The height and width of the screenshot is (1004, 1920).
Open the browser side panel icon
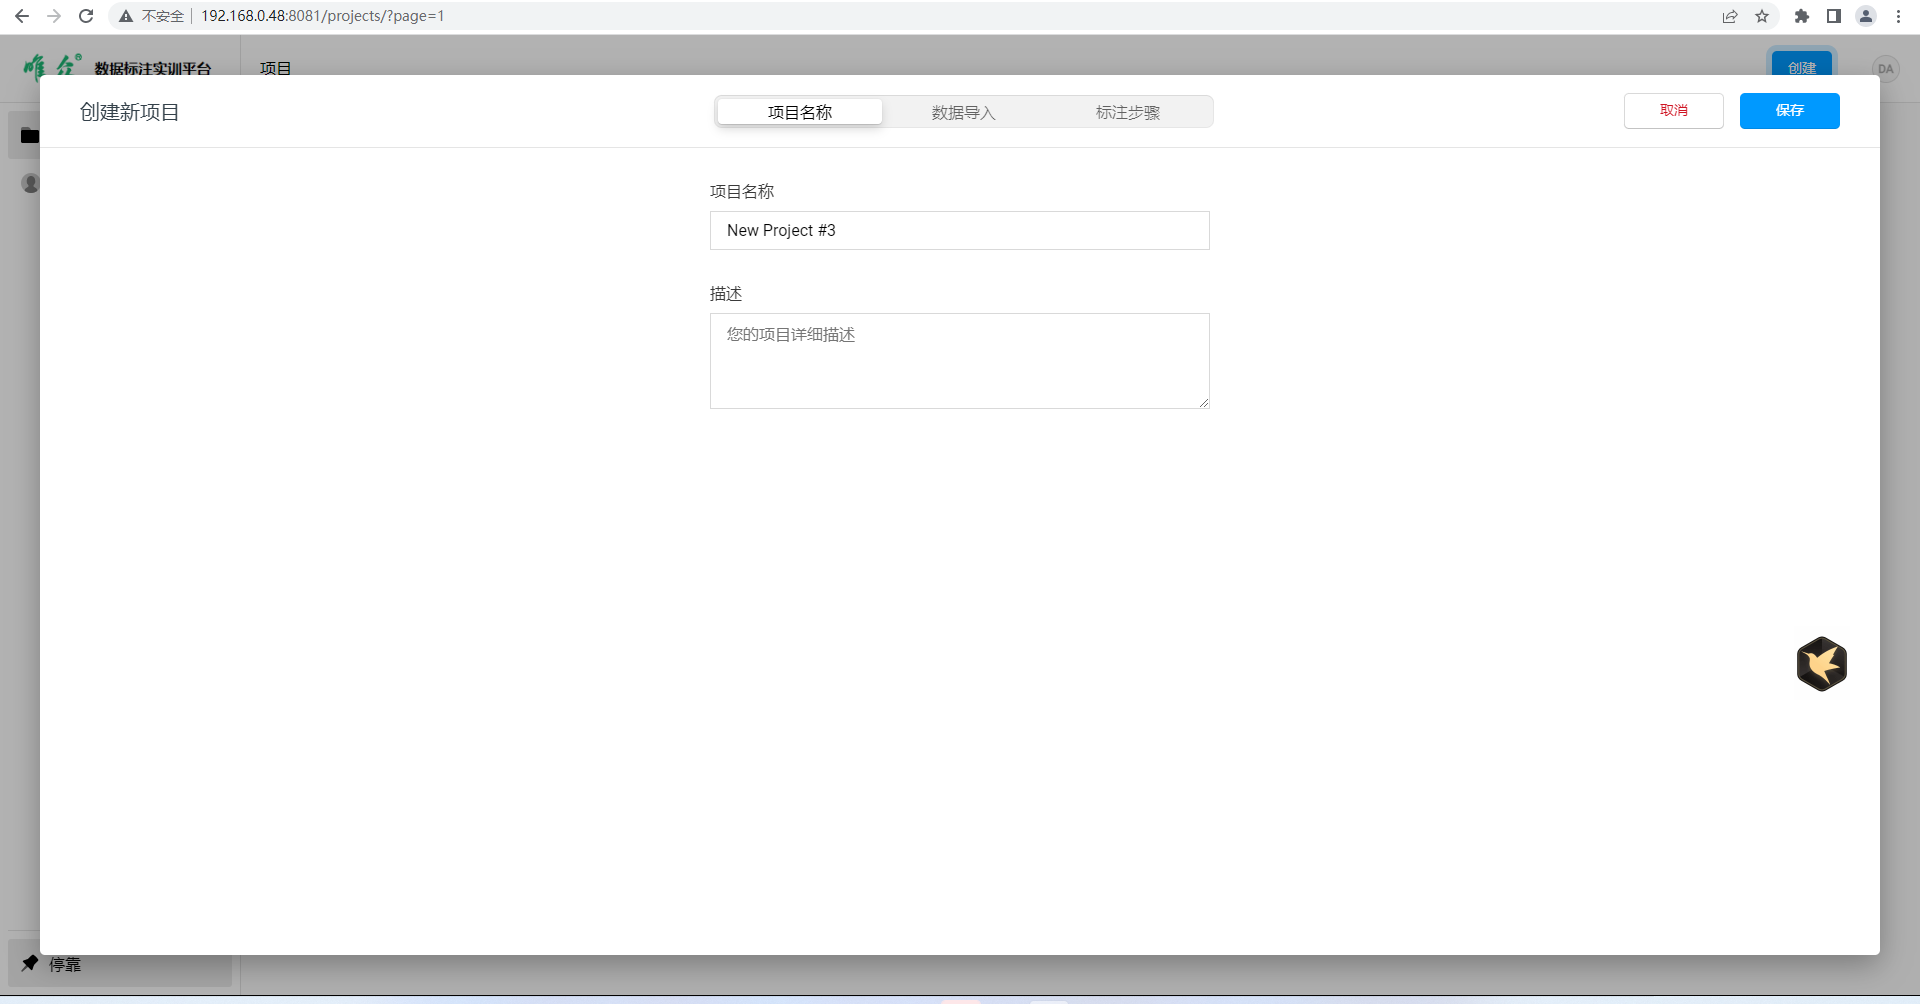click(1834, 16)
